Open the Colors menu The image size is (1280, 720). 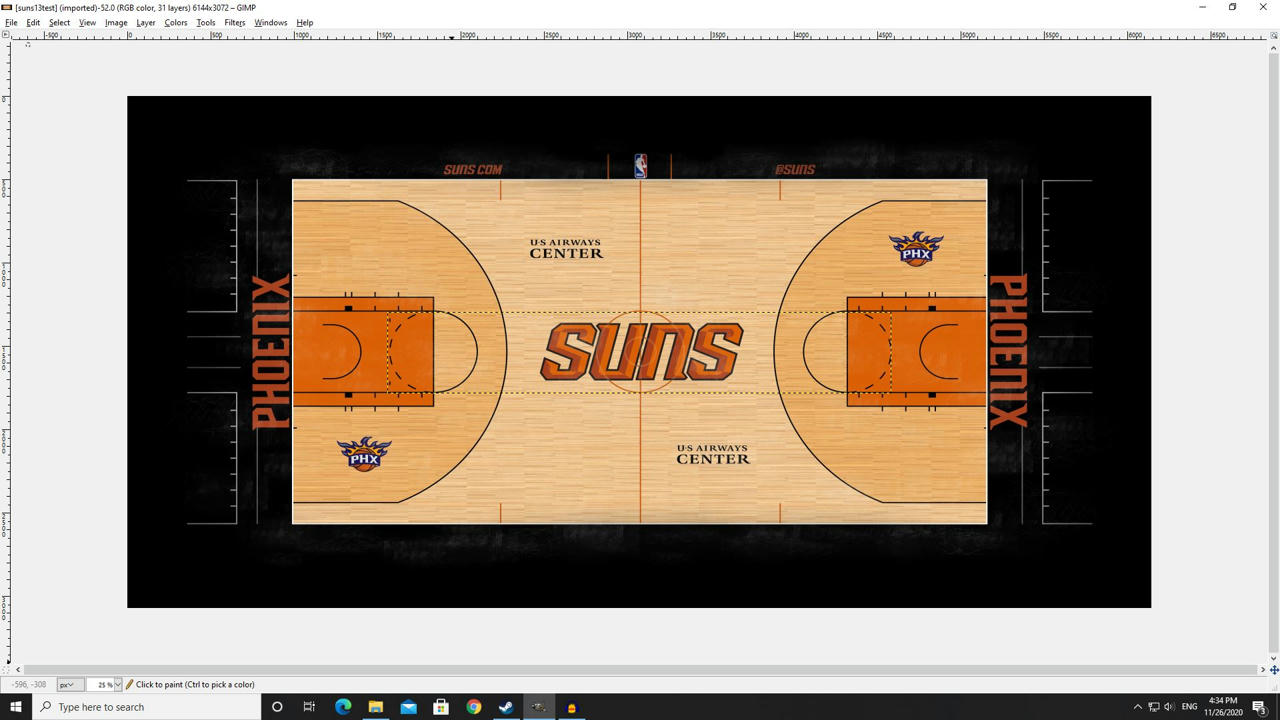(x=176, y=22)
